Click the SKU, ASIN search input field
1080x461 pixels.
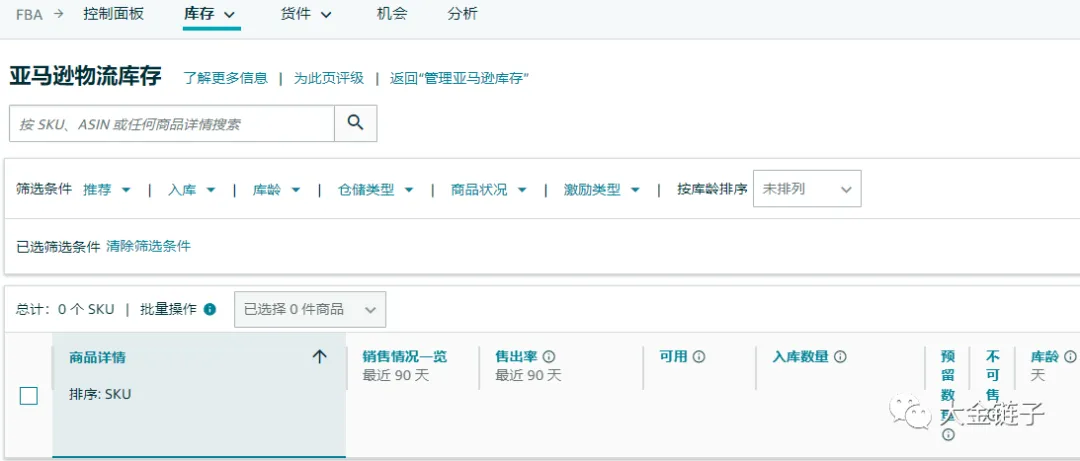tap(172, 123)
